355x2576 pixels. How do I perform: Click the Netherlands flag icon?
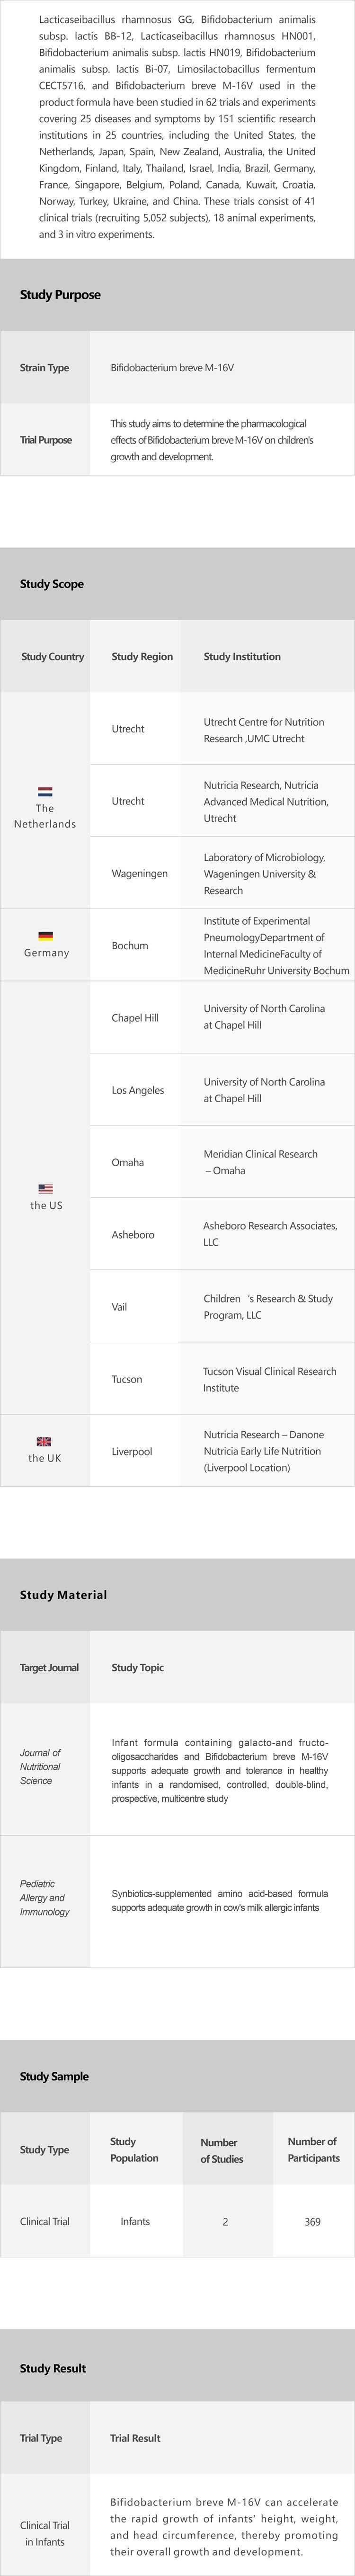(45, 792)
